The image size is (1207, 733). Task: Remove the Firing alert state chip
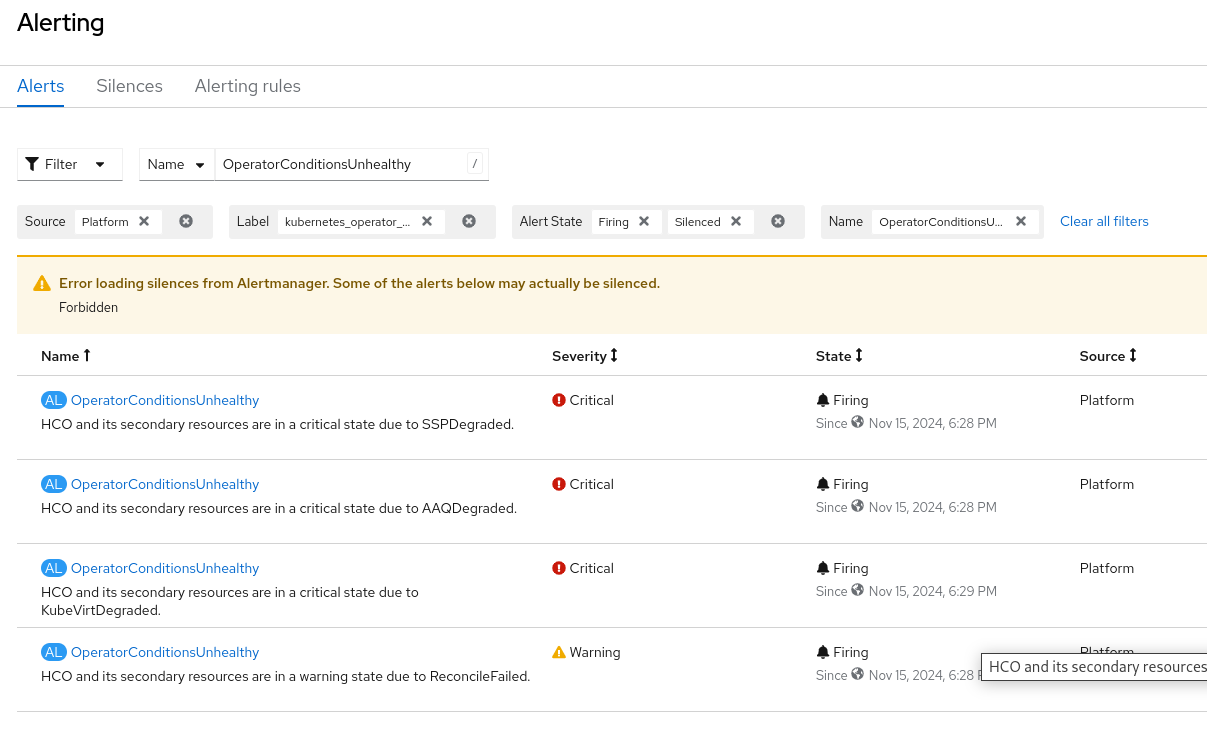click(x=644, y=221)
